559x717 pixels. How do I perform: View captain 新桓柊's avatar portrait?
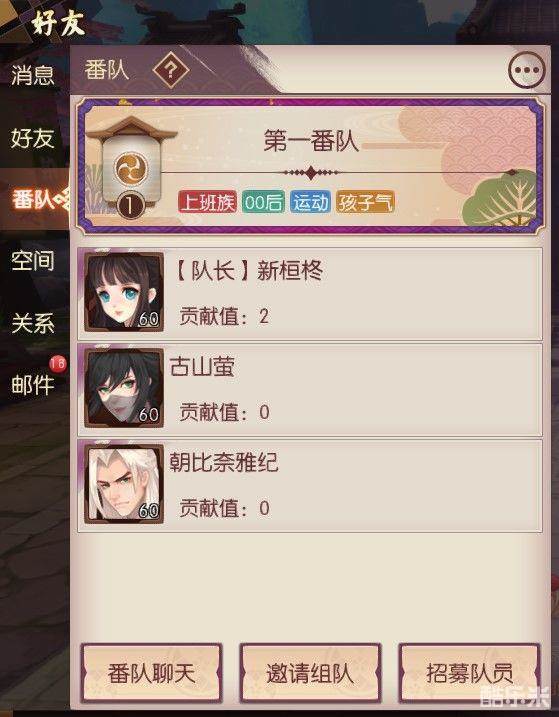(x=124, y=292)
